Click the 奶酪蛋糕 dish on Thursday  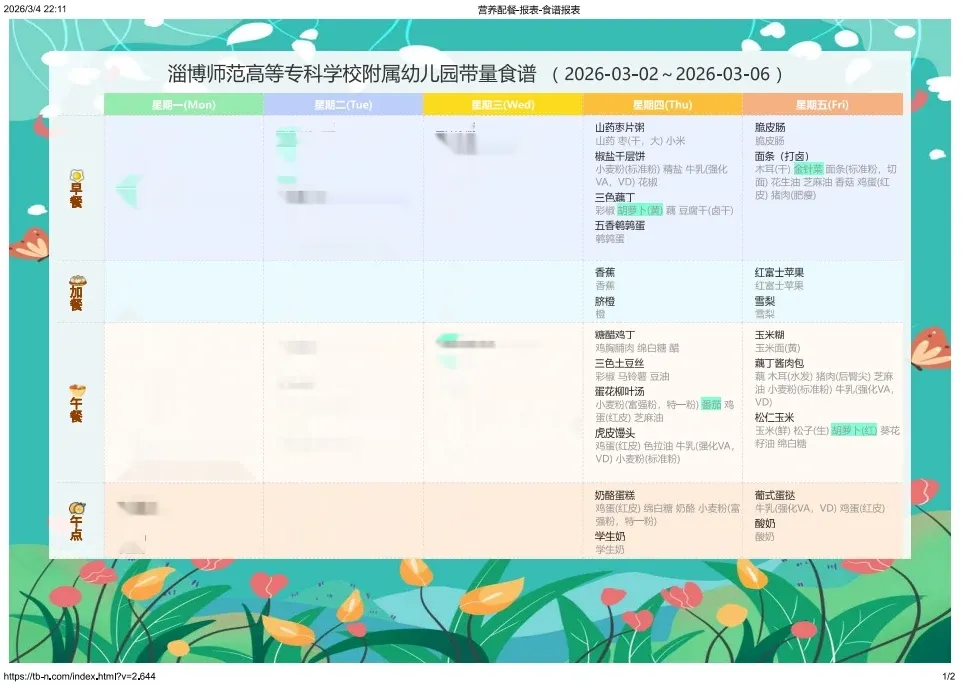pyautogui.click(x=615, y=495)
